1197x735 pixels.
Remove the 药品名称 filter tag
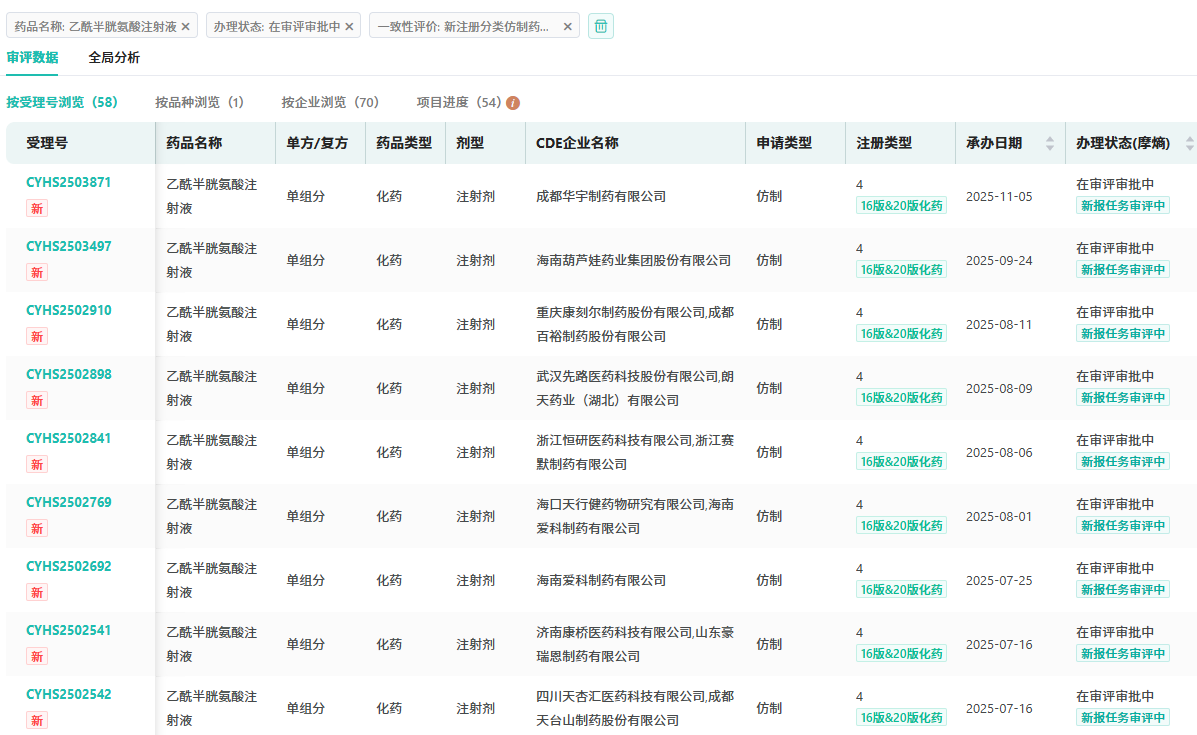point(185,27)
